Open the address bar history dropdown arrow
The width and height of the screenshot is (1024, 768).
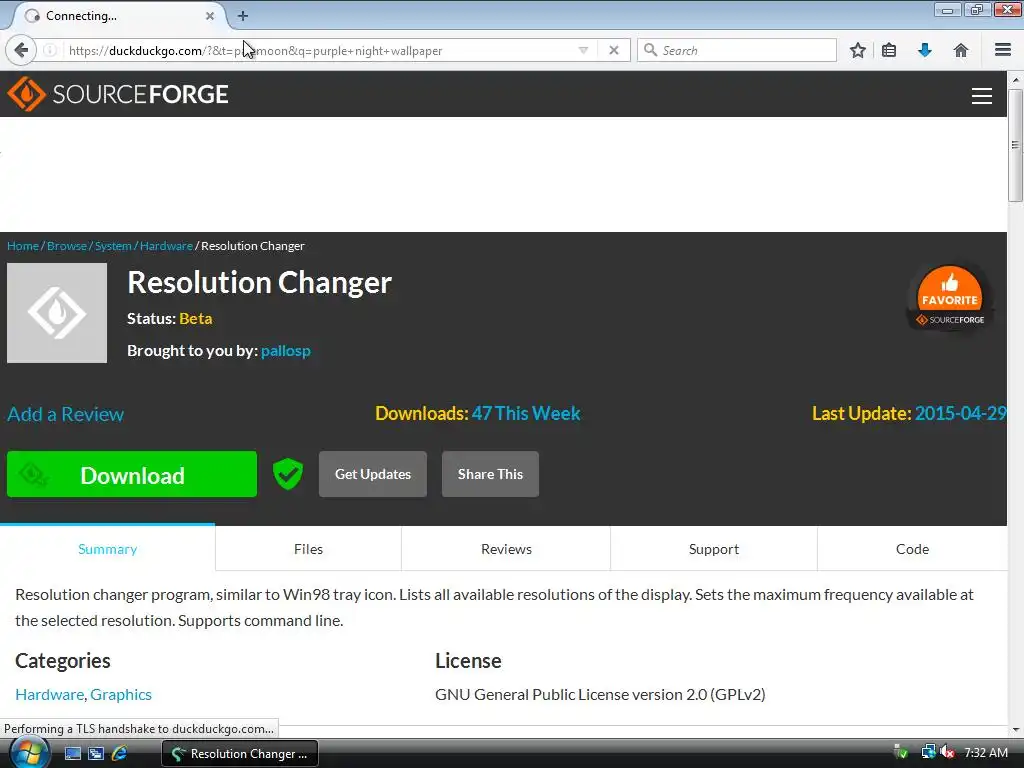tap(583, 50)
